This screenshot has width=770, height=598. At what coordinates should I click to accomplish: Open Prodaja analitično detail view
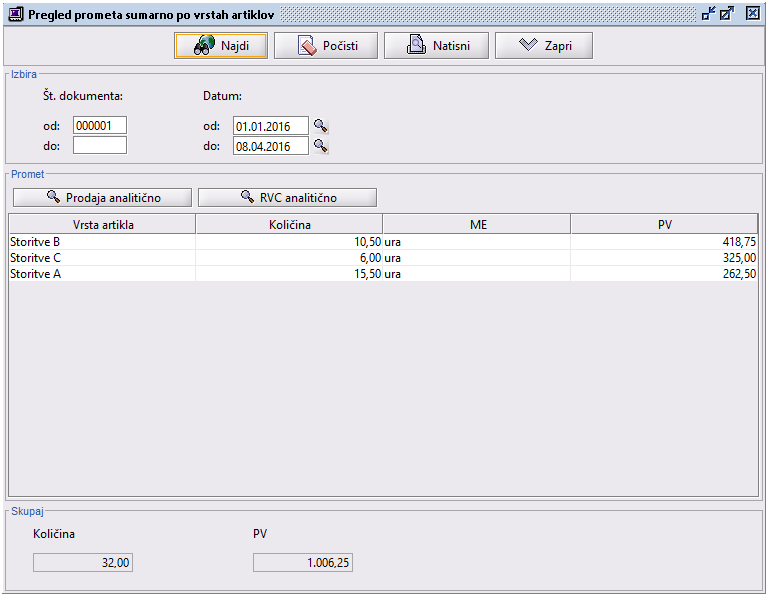click(x=102, y=197)
